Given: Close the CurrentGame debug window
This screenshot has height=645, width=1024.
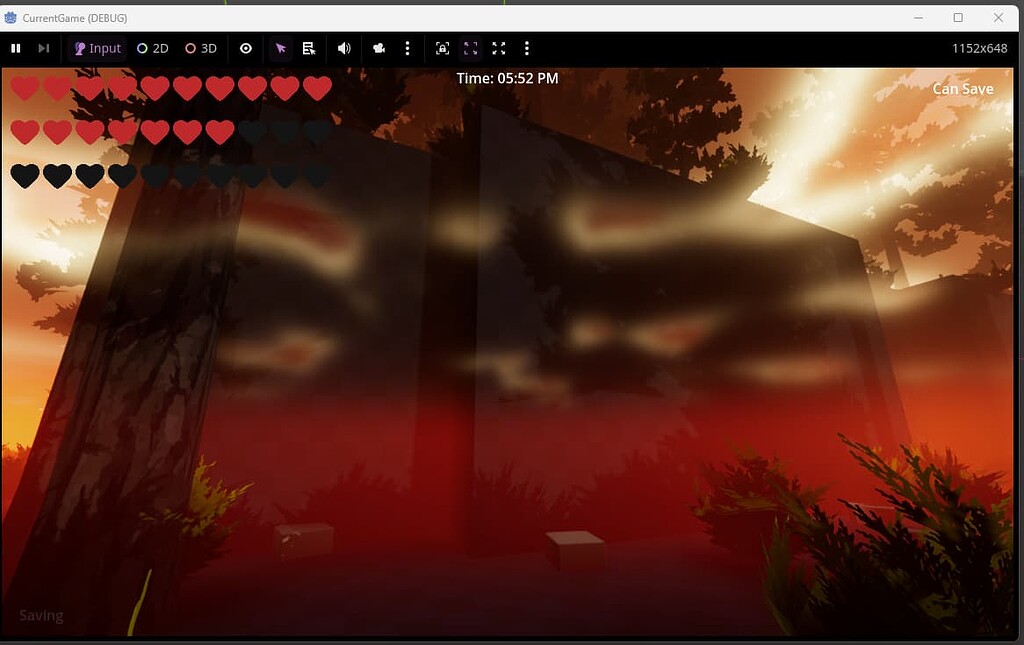Looking at the screenshot, I should click(x=998, y=18).
